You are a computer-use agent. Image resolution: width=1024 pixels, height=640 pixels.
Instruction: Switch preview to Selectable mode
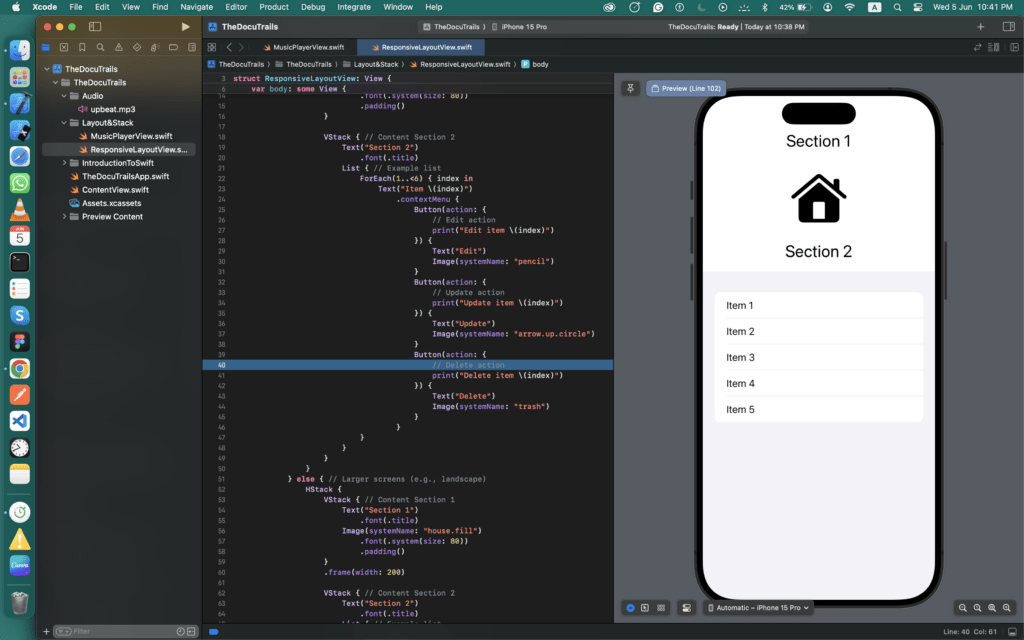[x=645, y=607]
